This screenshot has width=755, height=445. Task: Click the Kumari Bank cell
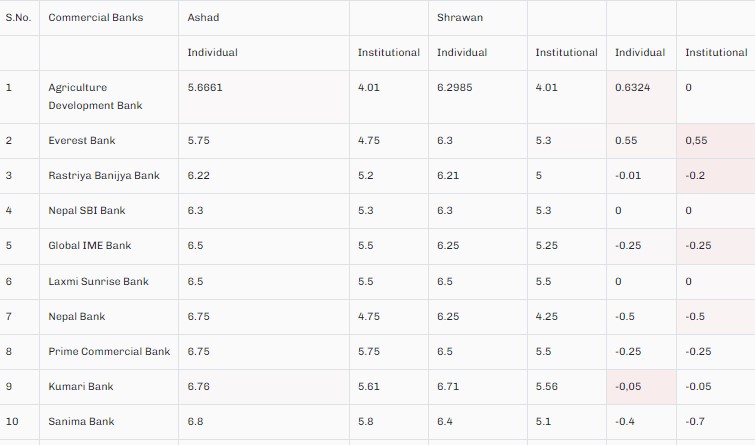click(81, 387)
